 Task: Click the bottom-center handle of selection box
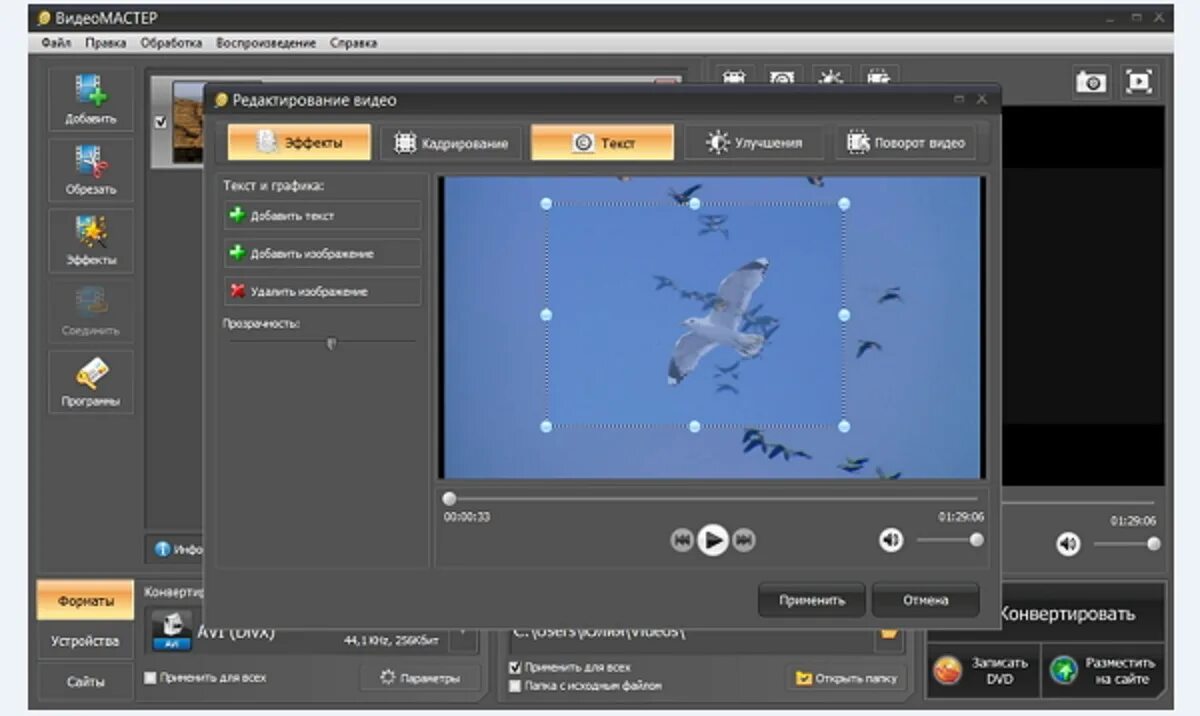point(695,426)
